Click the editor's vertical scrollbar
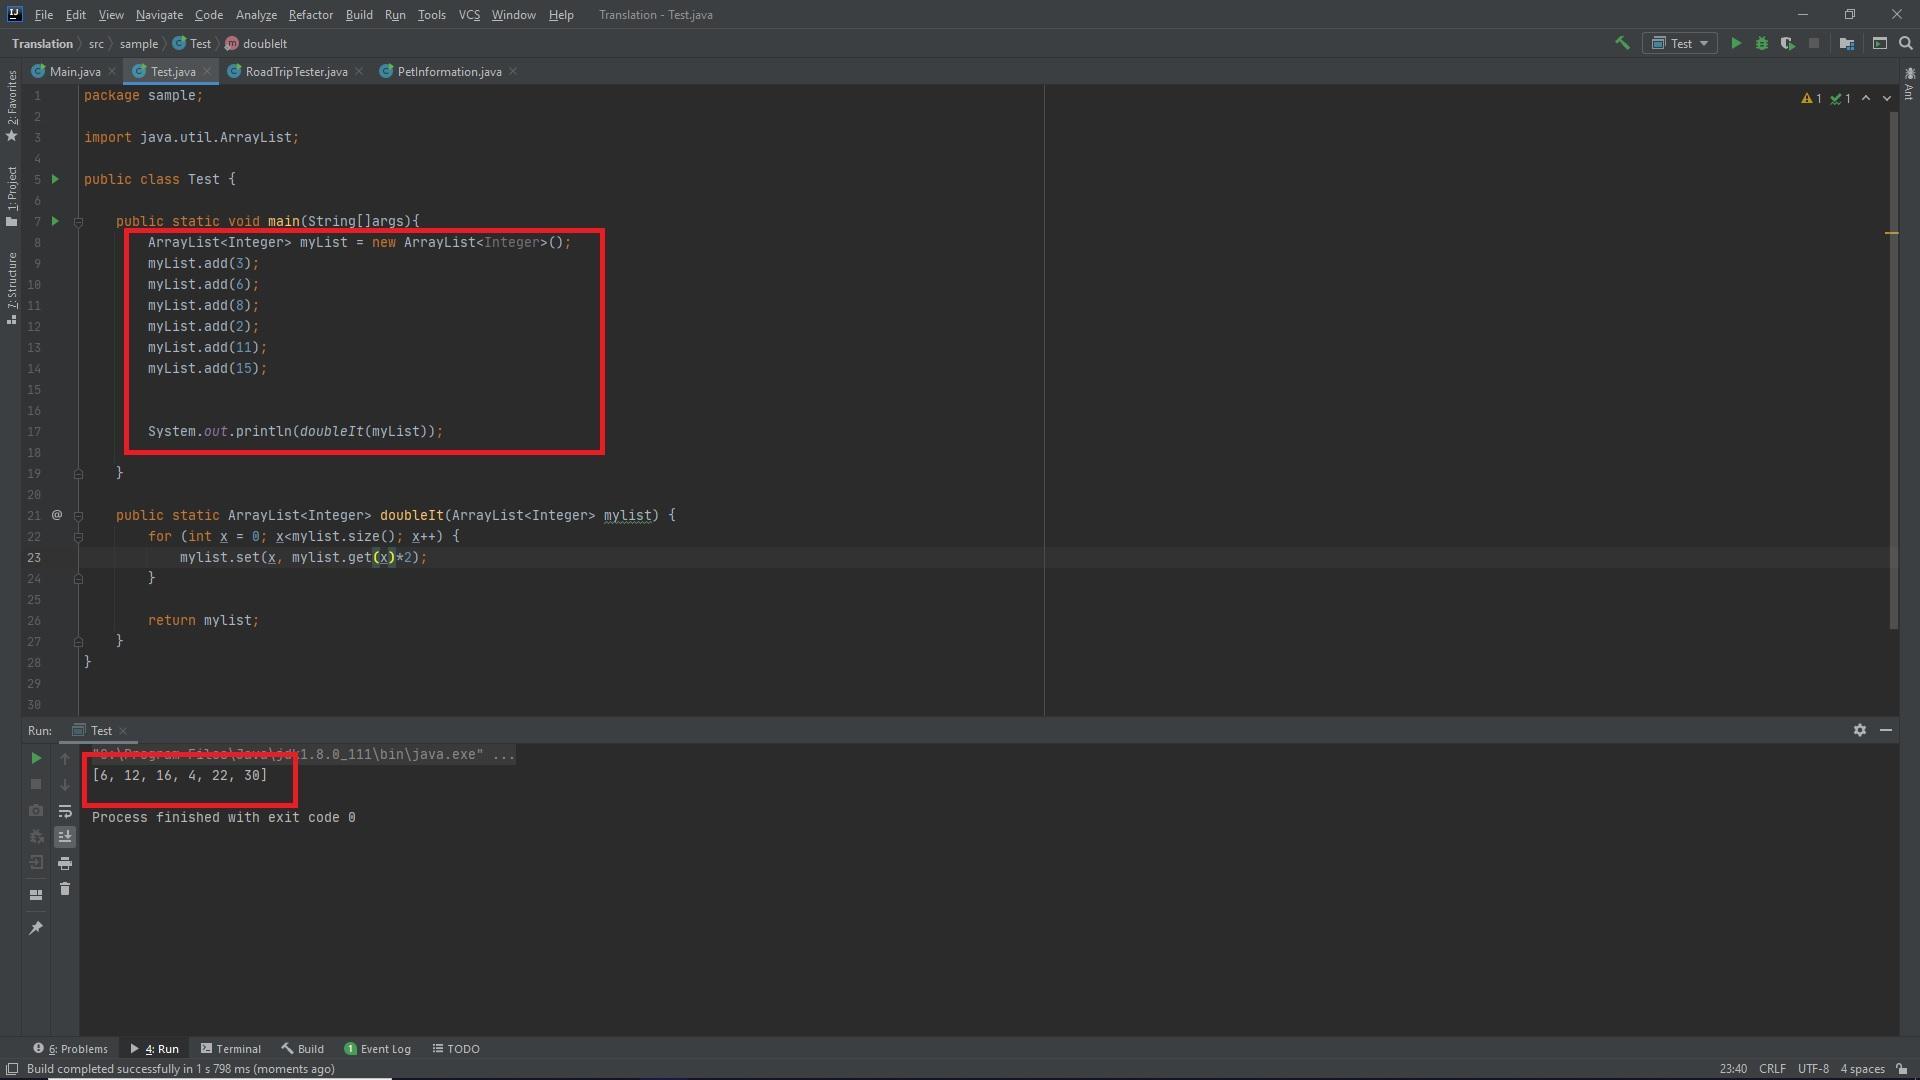The height and width of the screenshot is (1080, 1920). [x=1894, y=370]
